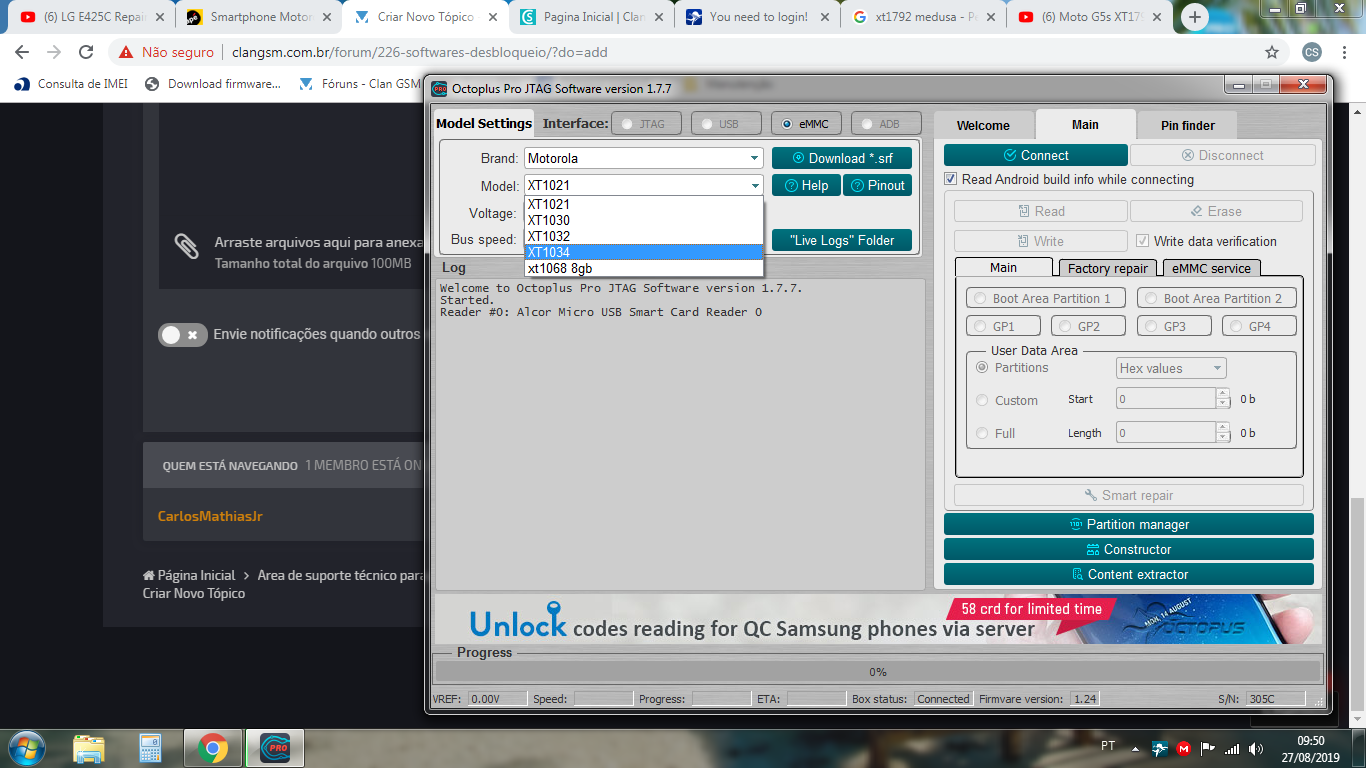Screen dimensions: 1366x768
Task: Toggle the notifications switch in Chrome forum page
Action: click(x=182, y=334)
